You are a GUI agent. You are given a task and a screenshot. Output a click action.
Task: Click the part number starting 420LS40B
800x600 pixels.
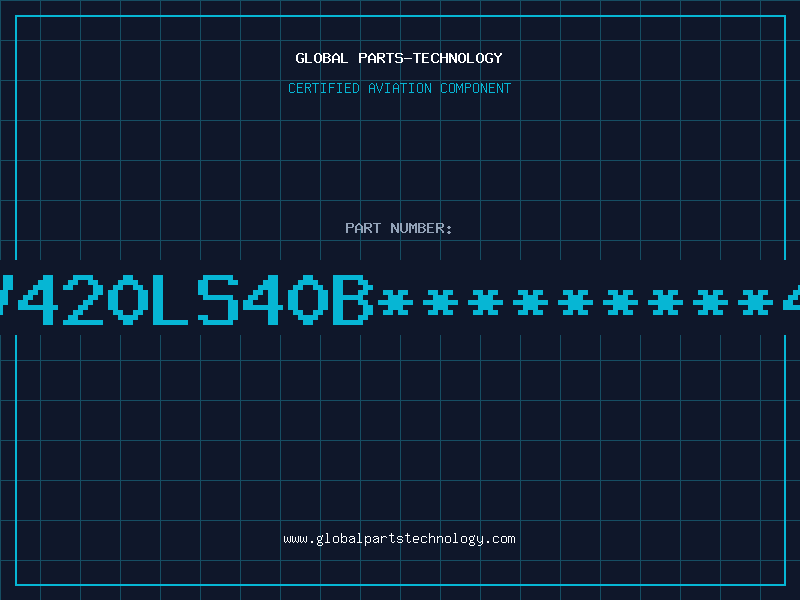(x=400, y=300)
